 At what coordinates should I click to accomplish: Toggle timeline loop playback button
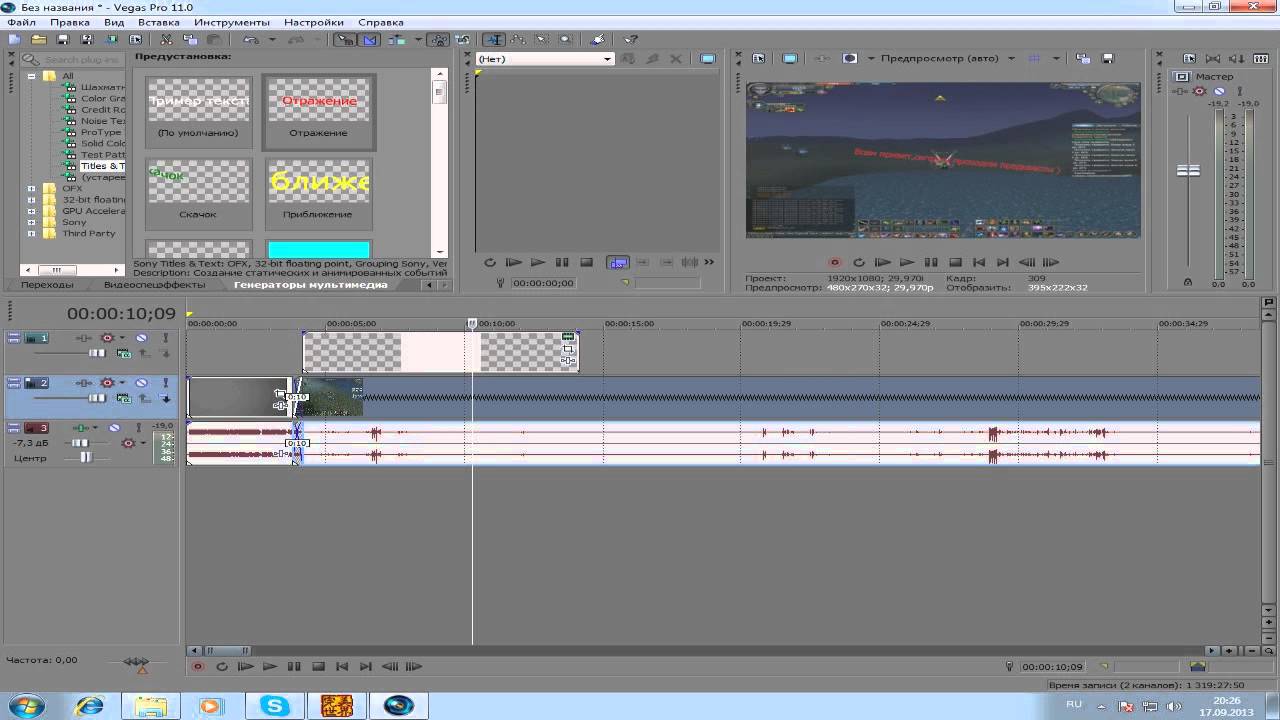[222, 667]
